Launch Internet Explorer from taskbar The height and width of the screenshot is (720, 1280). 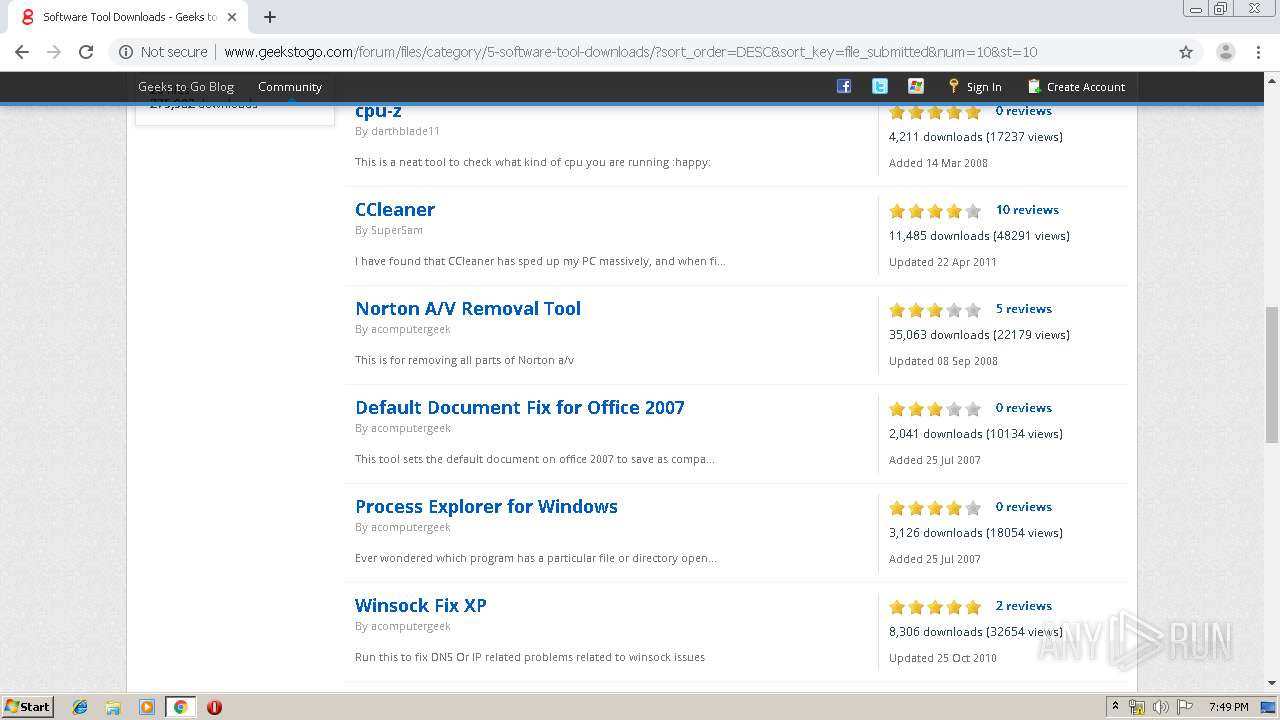[x=80, y=707]
